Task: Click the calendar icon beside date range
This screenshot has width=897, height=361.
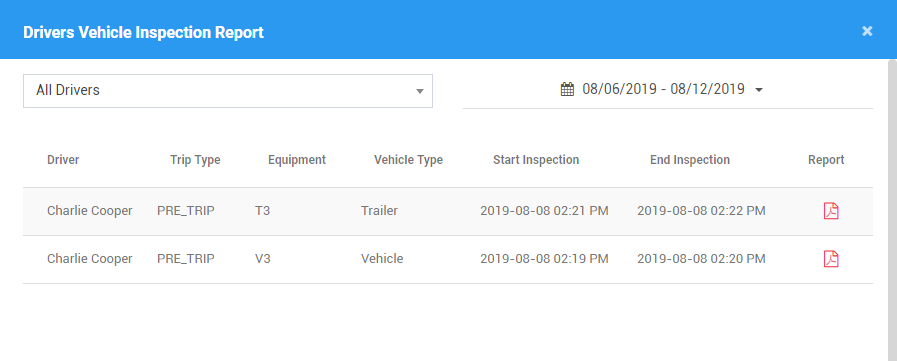Action: [567, 89]
